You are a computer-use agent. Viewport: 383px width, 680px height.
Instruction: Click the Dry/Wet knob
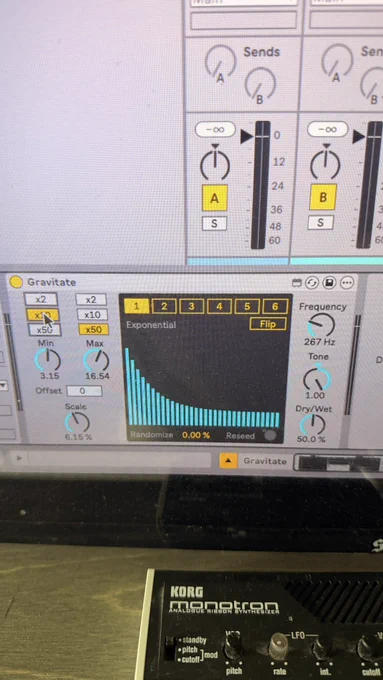pyautogui.click(x=312, y=425)
